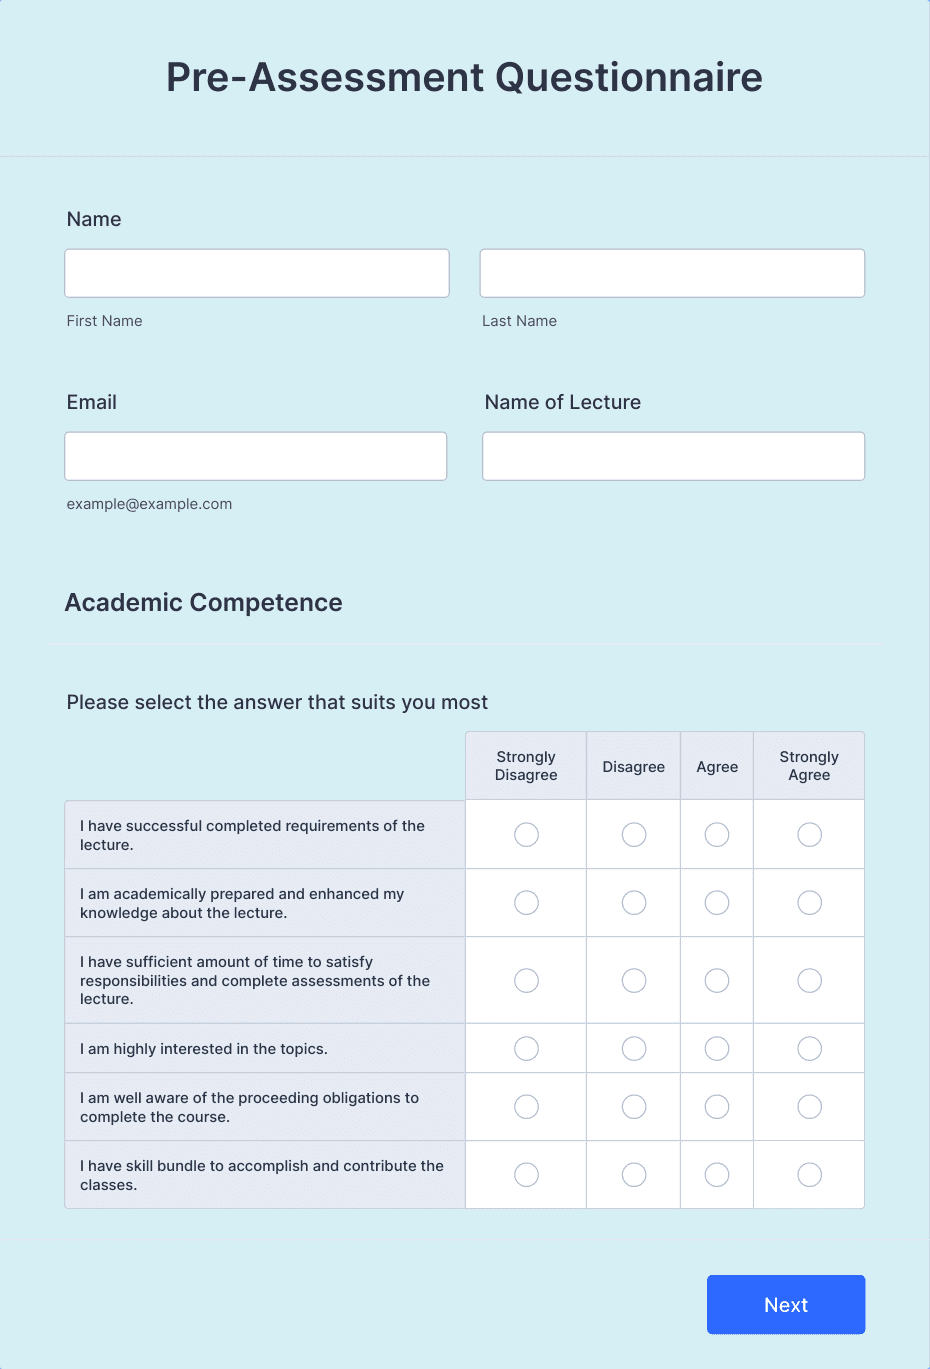This screenshot has width=930, height=1369.
Task: Click the Email input field
Action: coord(255,455)
